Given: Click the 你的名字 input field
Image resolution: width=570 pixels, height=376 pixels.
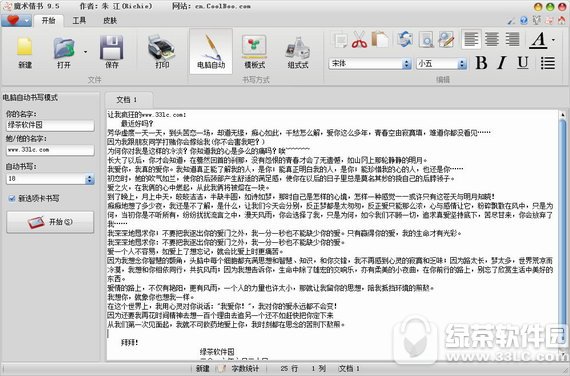Looking at the screenshot, I should [50, 125].
